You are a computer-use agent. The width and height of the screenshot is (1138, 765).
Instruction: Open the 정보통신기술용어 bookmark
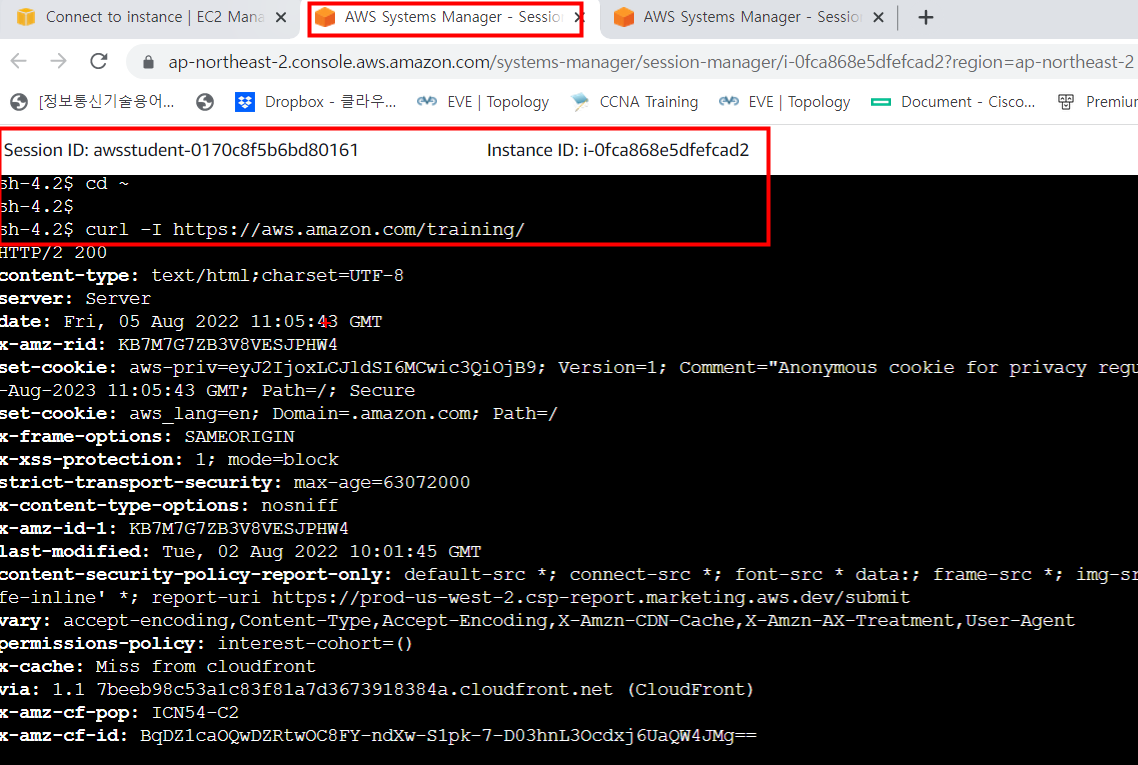92,102
